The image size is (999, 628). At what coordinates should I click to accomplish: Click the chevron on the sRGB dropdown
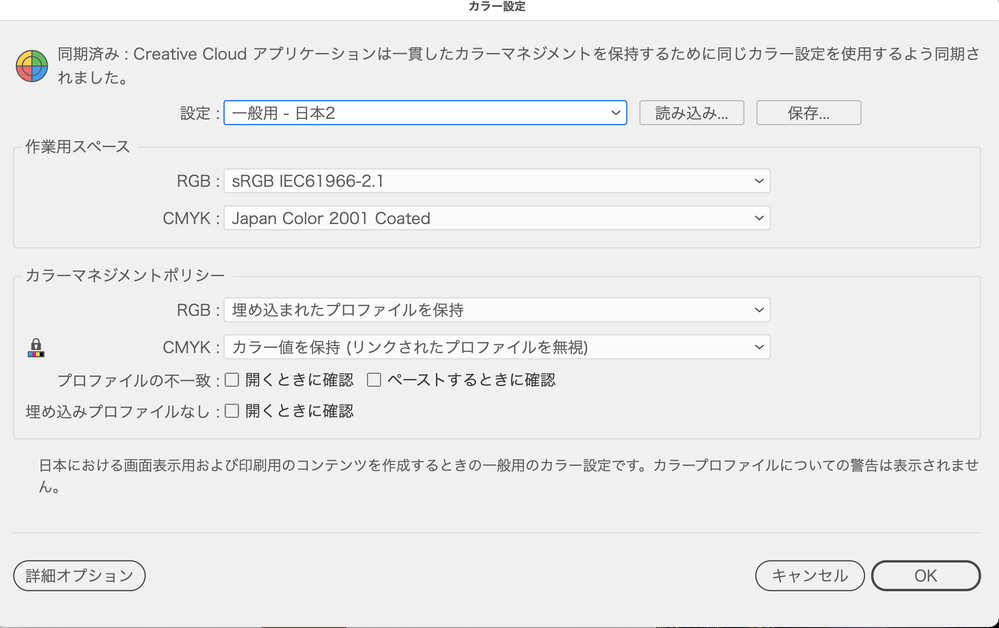click(x=761, y=181)
